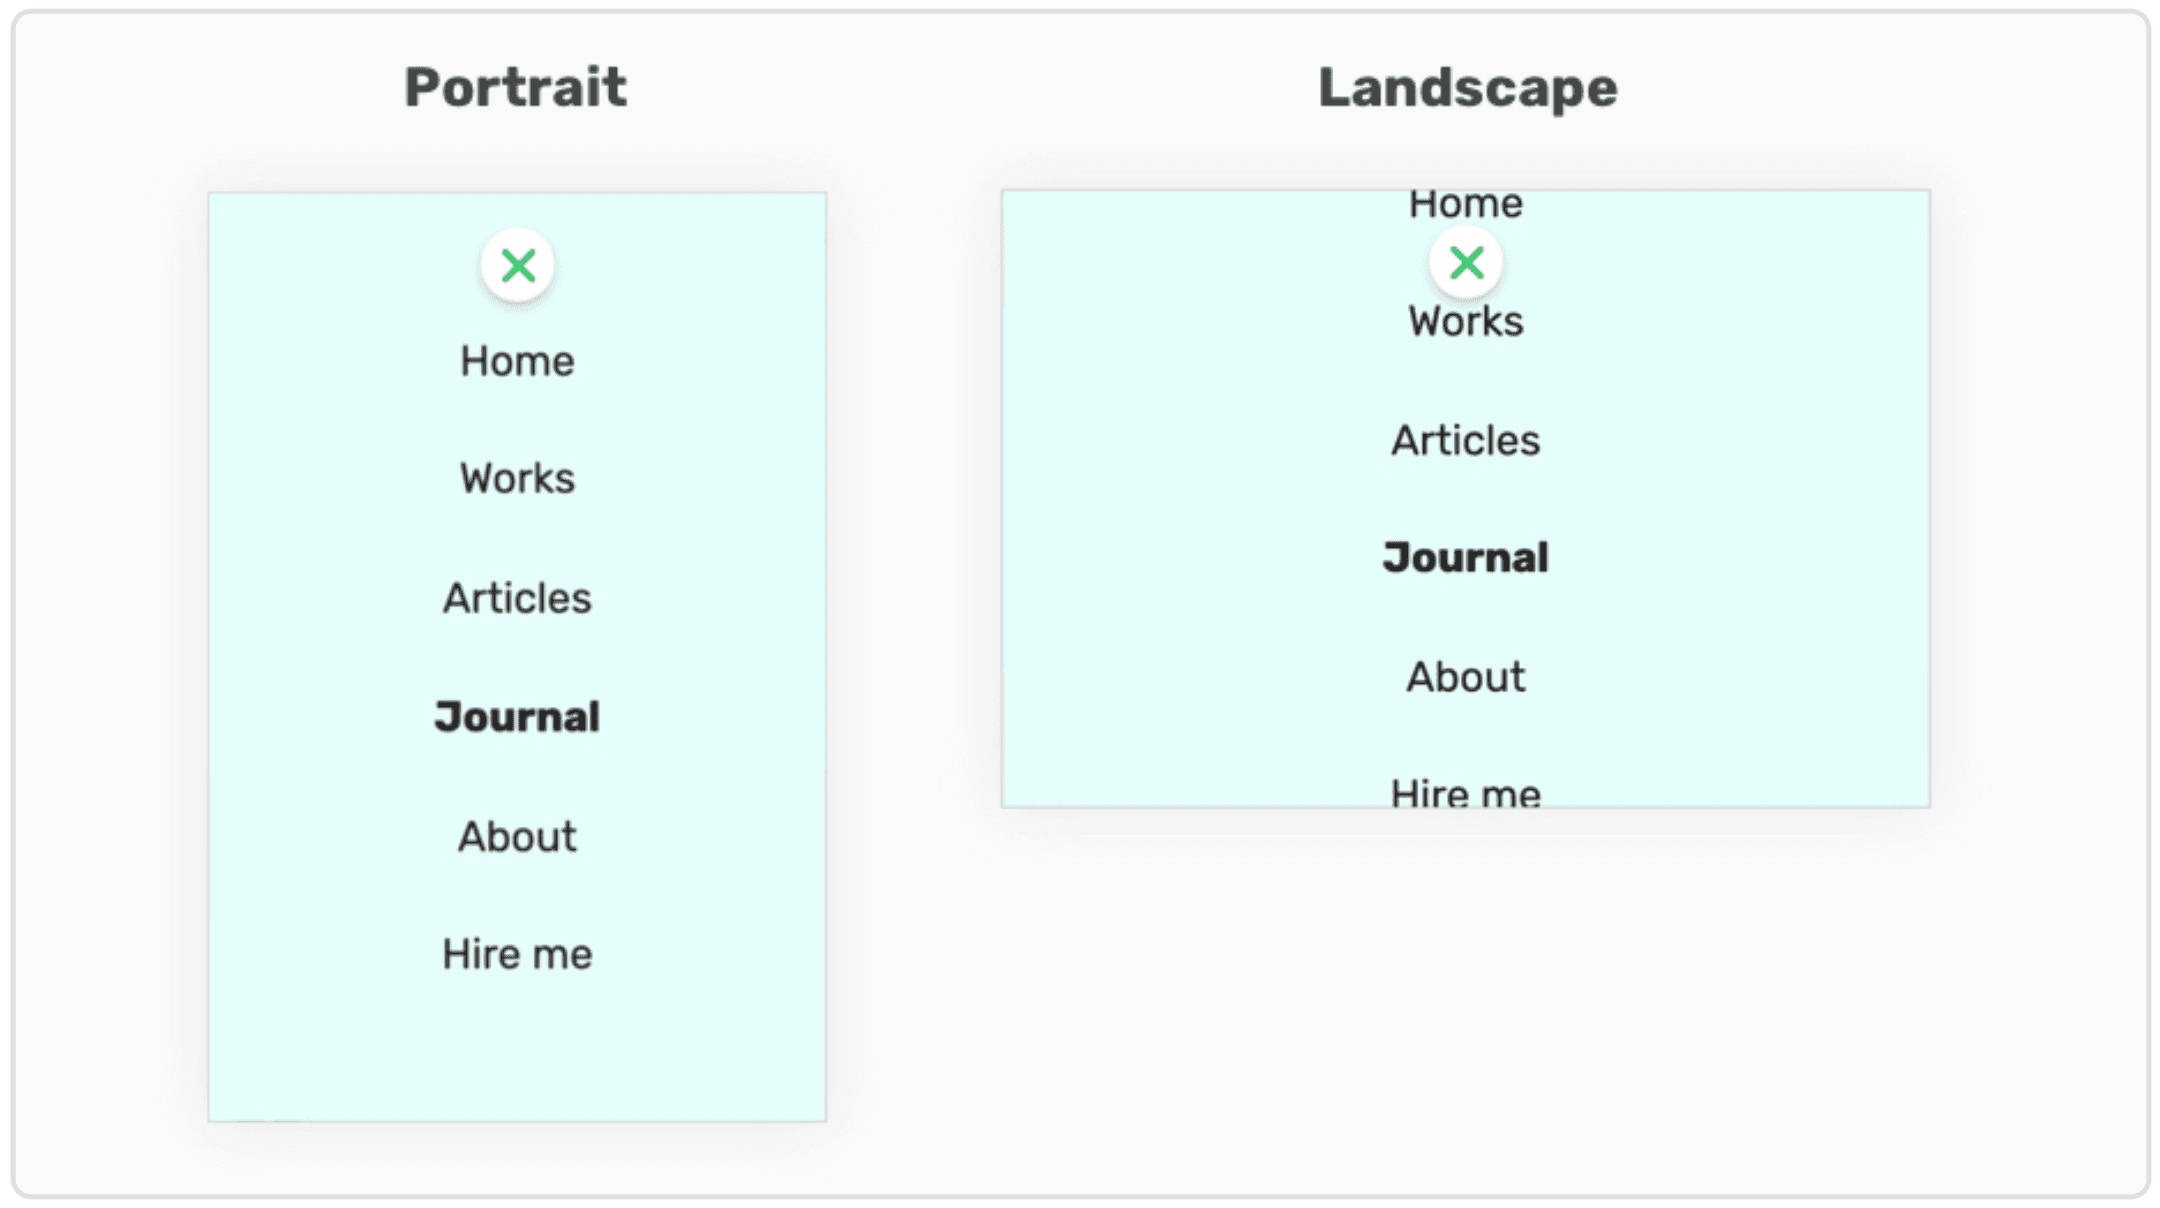Viewport: 2160px width, 1208px height.
Task: Click blank gap between the two menu panels
Action: (x=914, y=600)
